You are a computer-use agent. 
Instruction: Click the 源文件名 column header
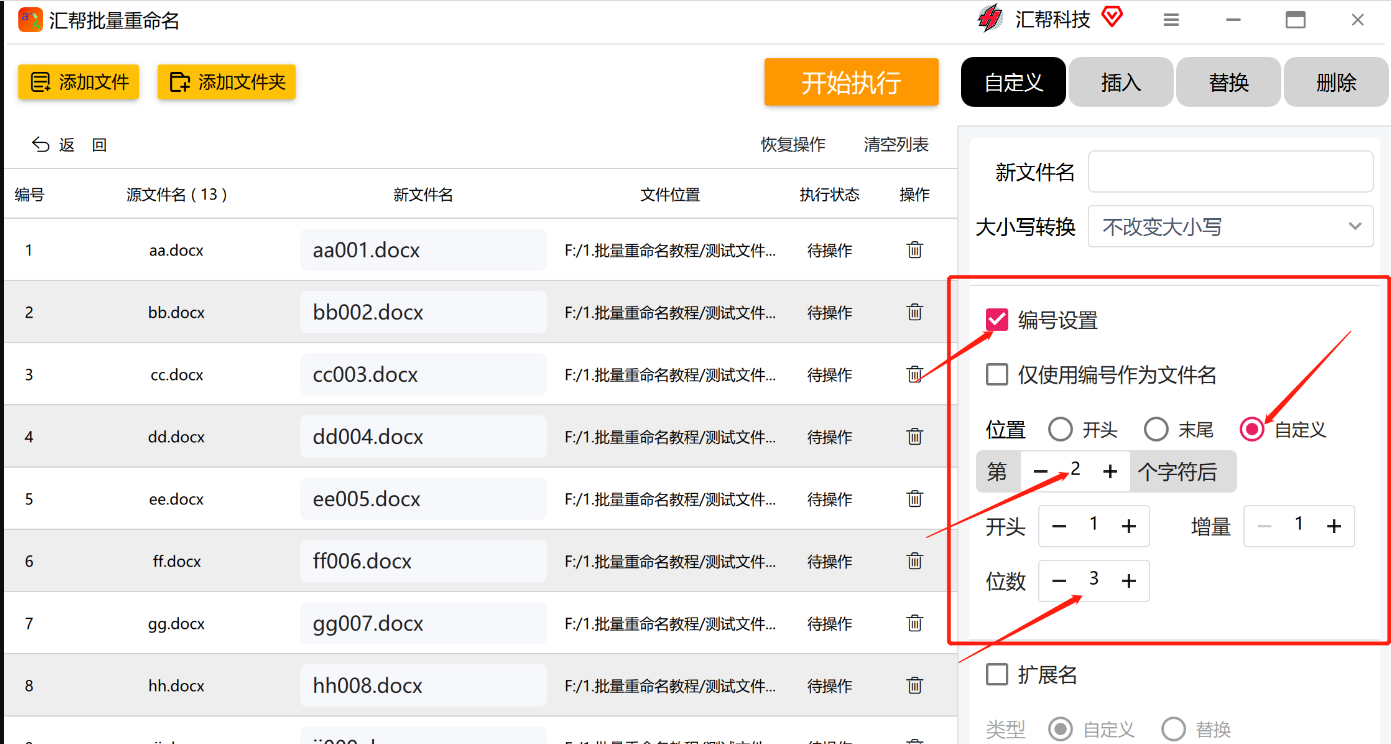click(176, 195)
